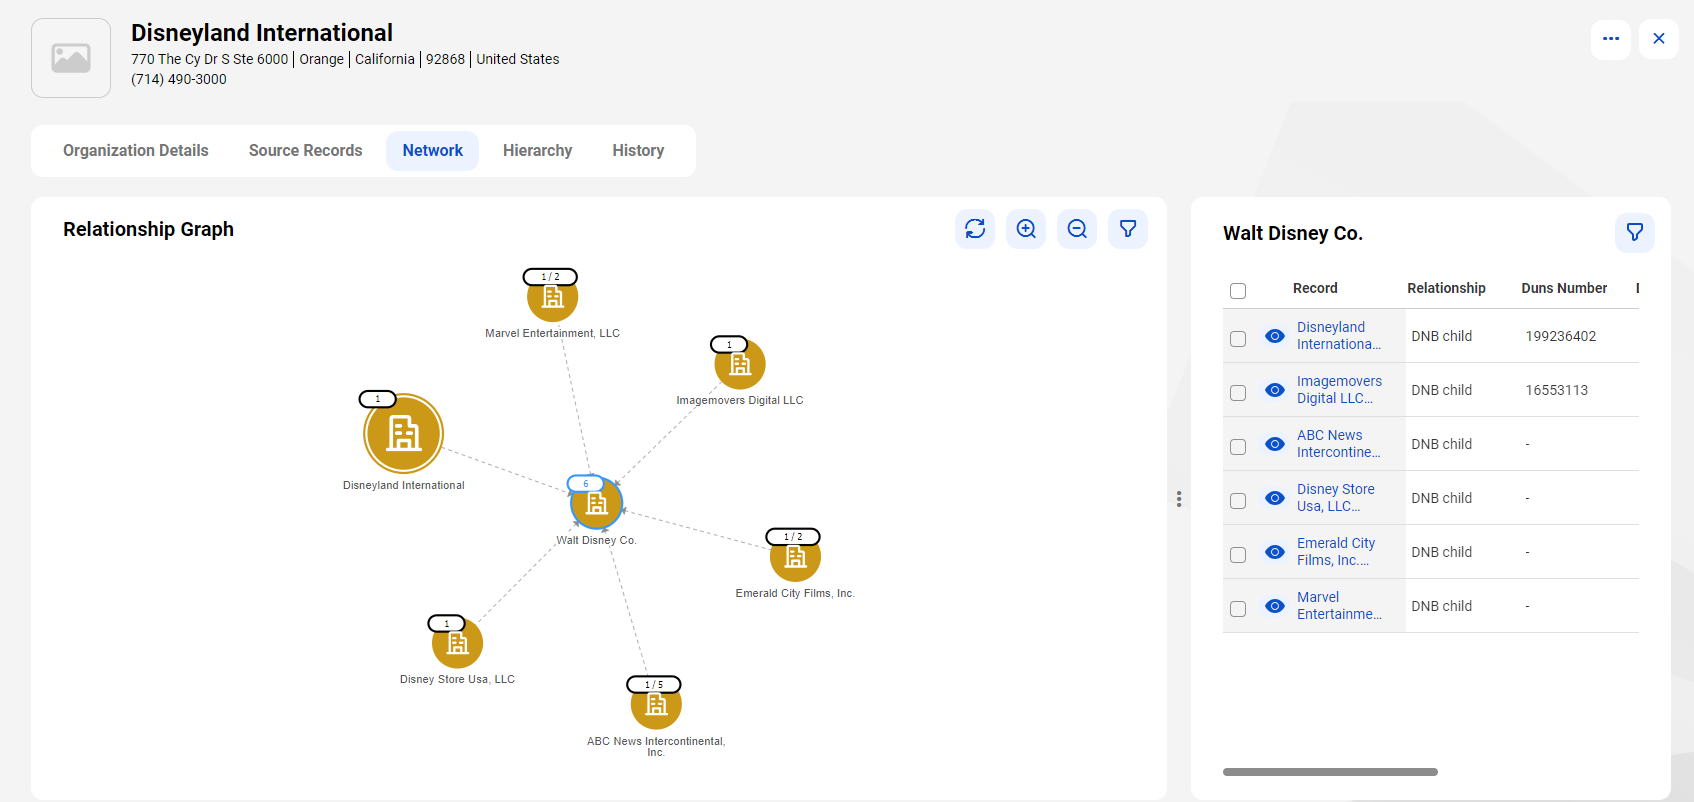Click the 6 badge on Walt Disney node
1694x802 pixels.
(586, 484)
